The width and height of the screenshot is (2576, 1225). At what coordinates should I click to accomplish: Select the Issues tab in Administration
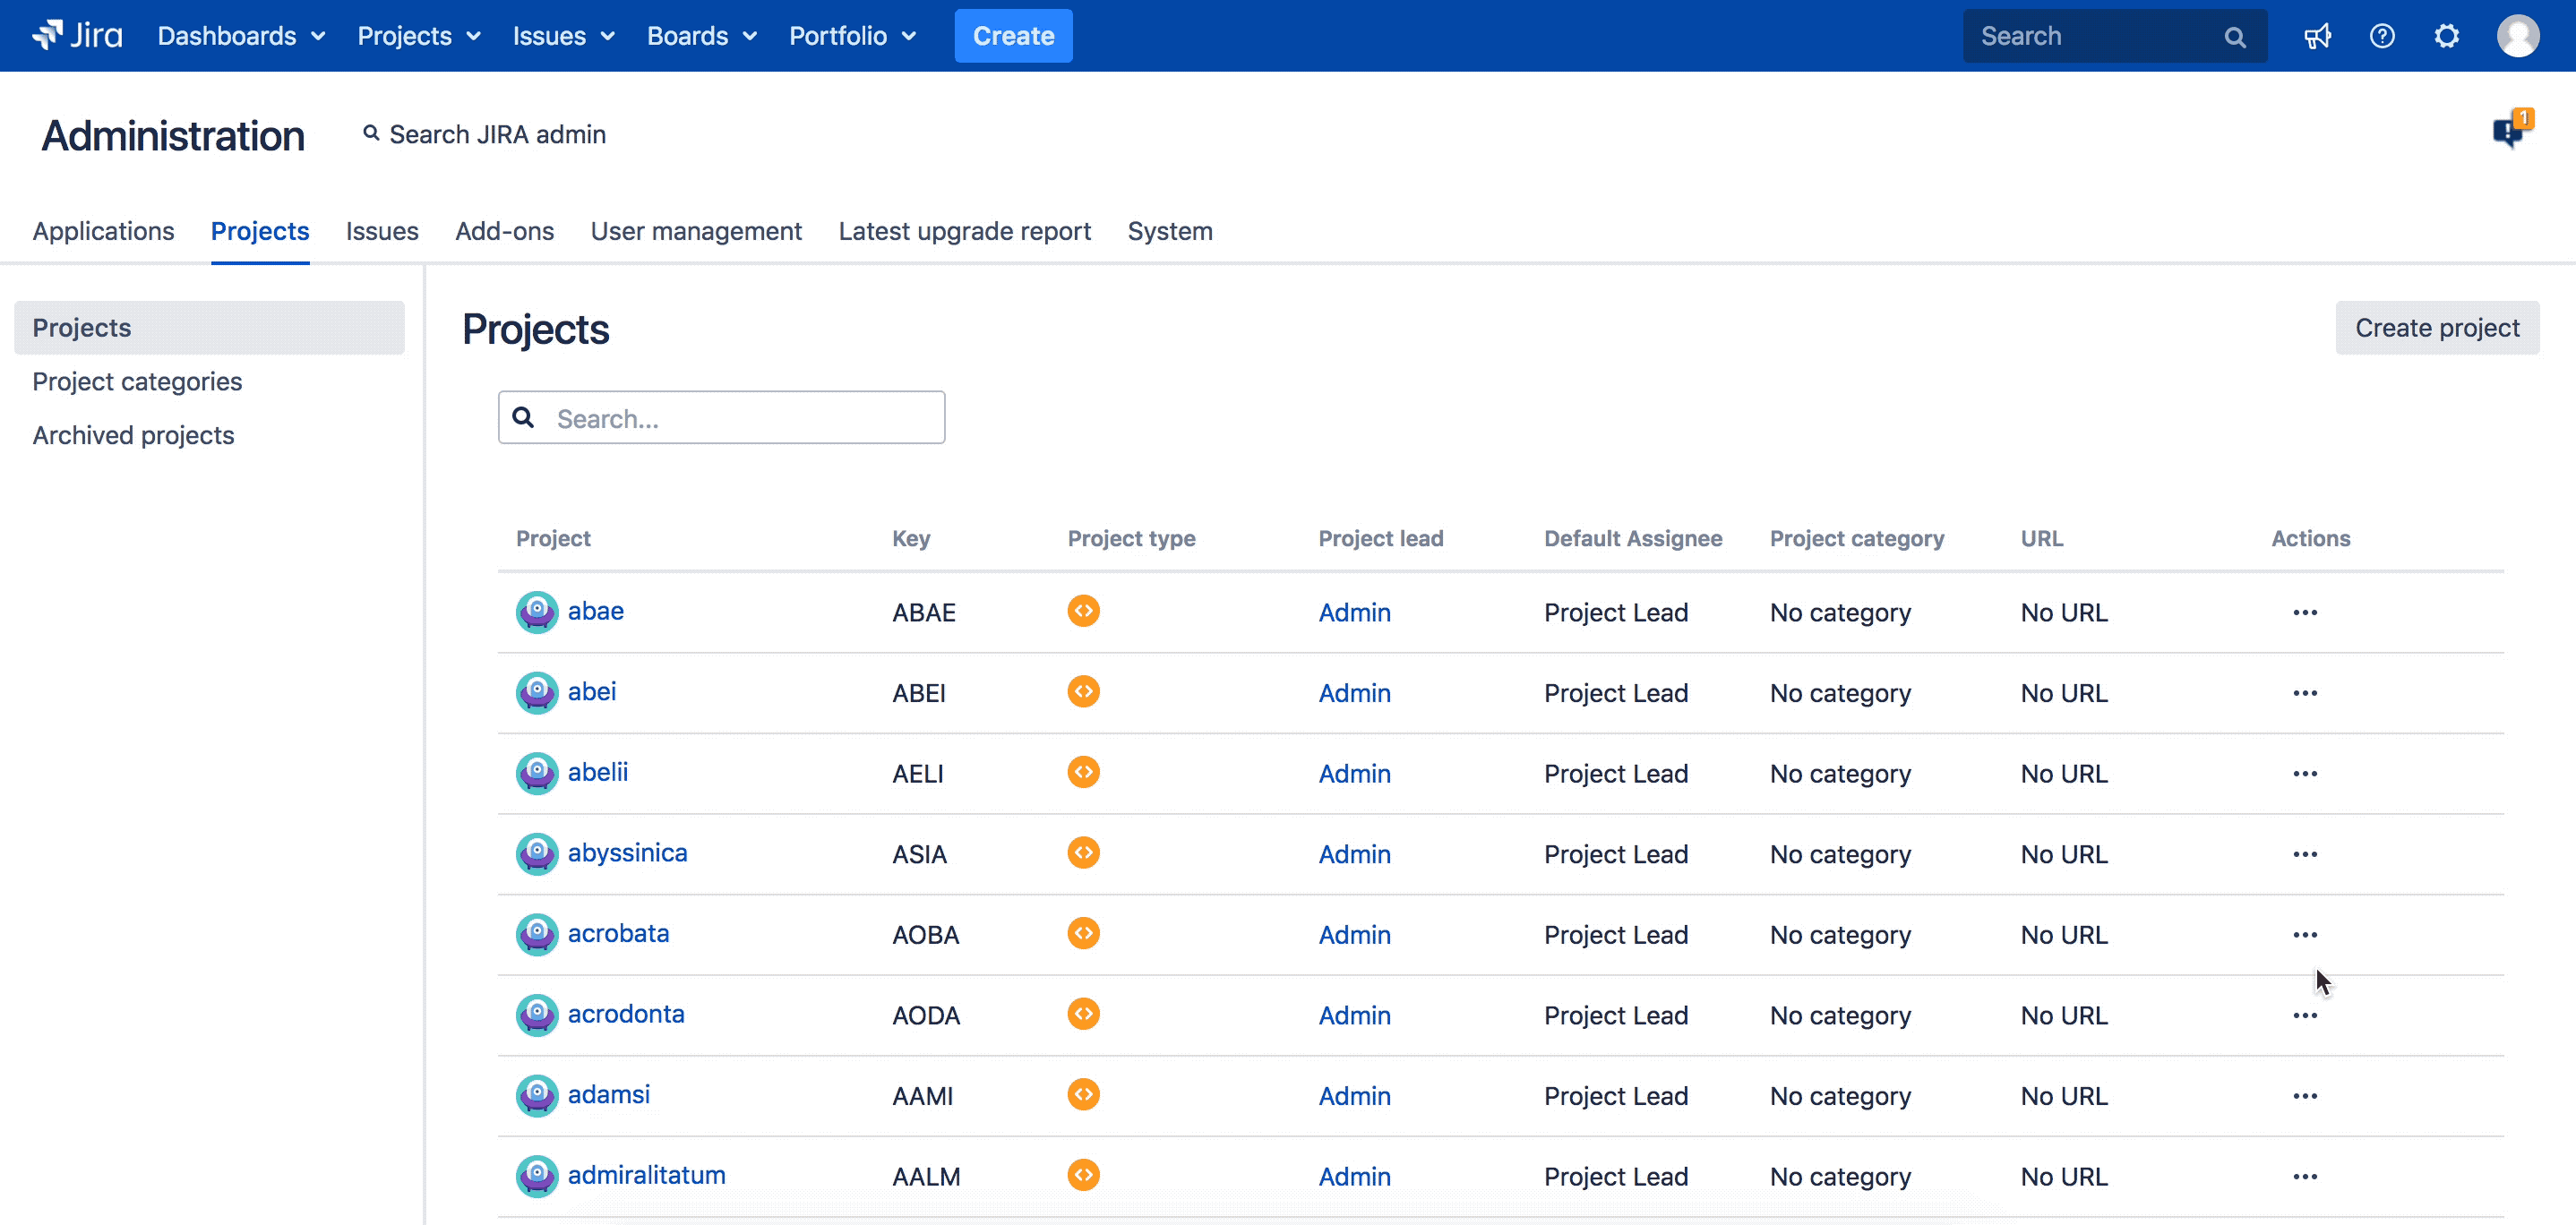[382, 230]
